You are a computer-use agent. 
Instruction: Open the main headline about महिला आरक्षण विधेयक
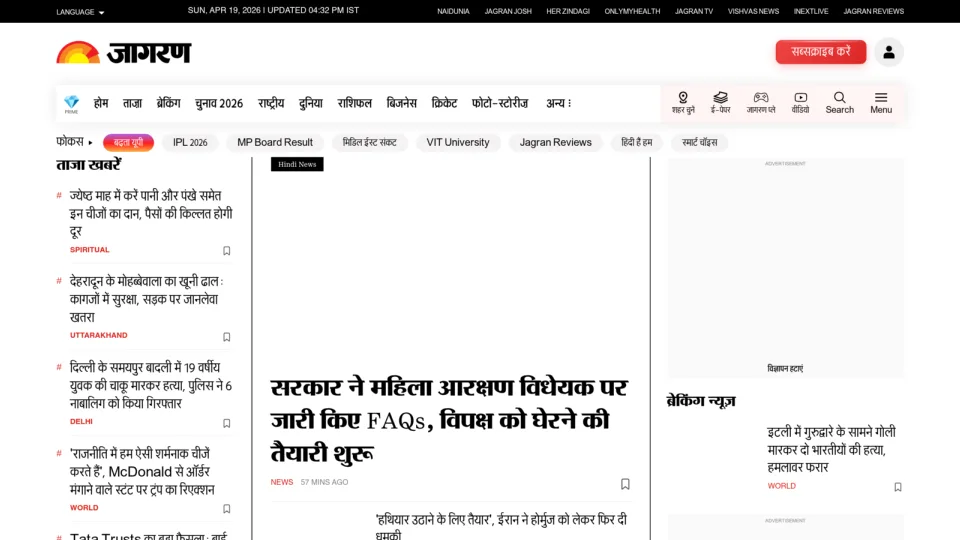(x=449, y=421)
